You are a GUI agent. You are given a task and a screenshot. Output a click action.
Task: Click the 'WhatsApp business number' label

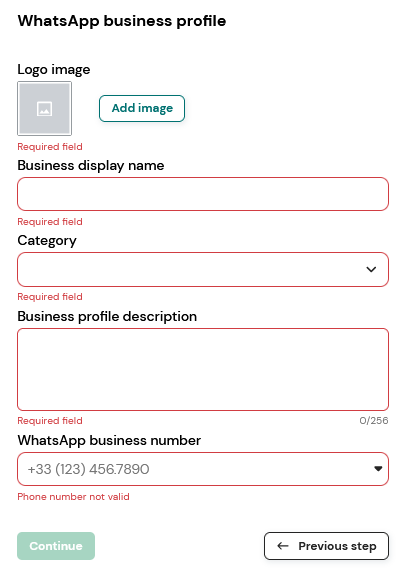point(109,441)
